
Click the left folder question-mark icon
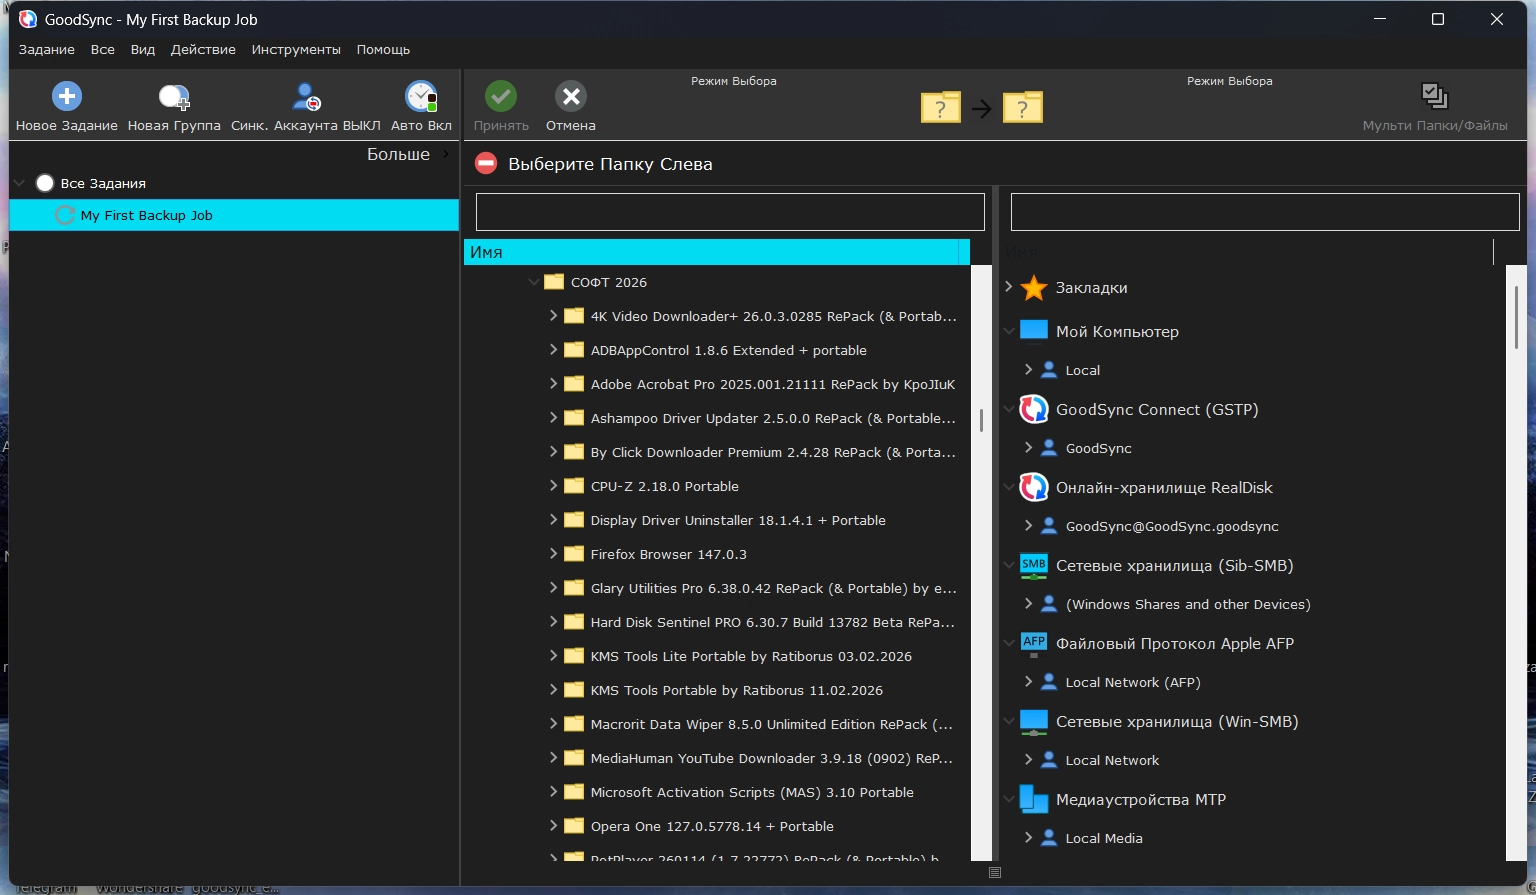click(x=940, y=107)
